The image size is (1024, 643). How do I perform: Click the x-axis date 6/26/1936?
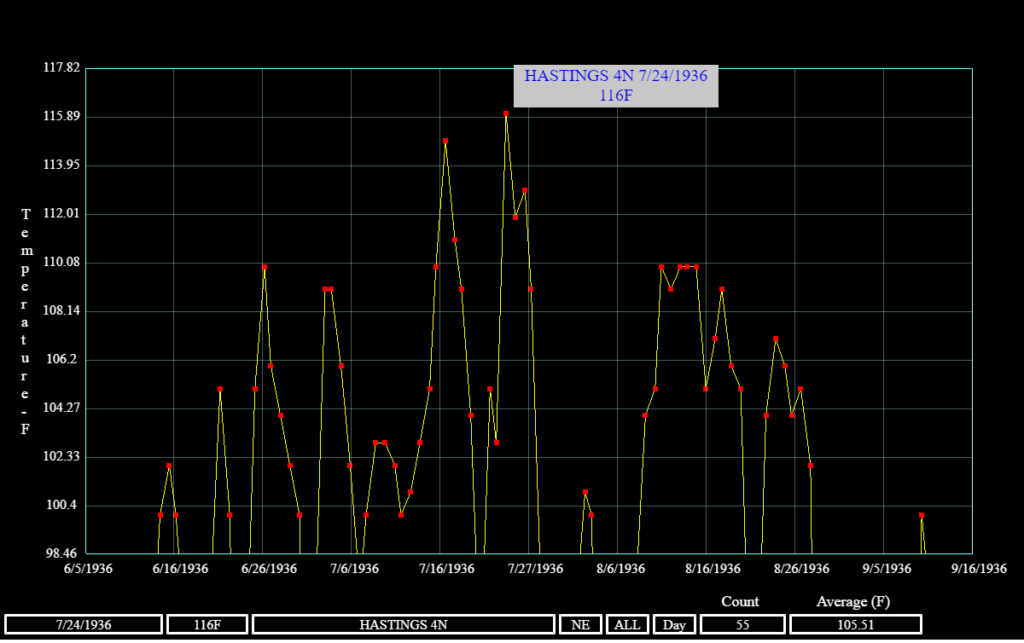[269, 569]
